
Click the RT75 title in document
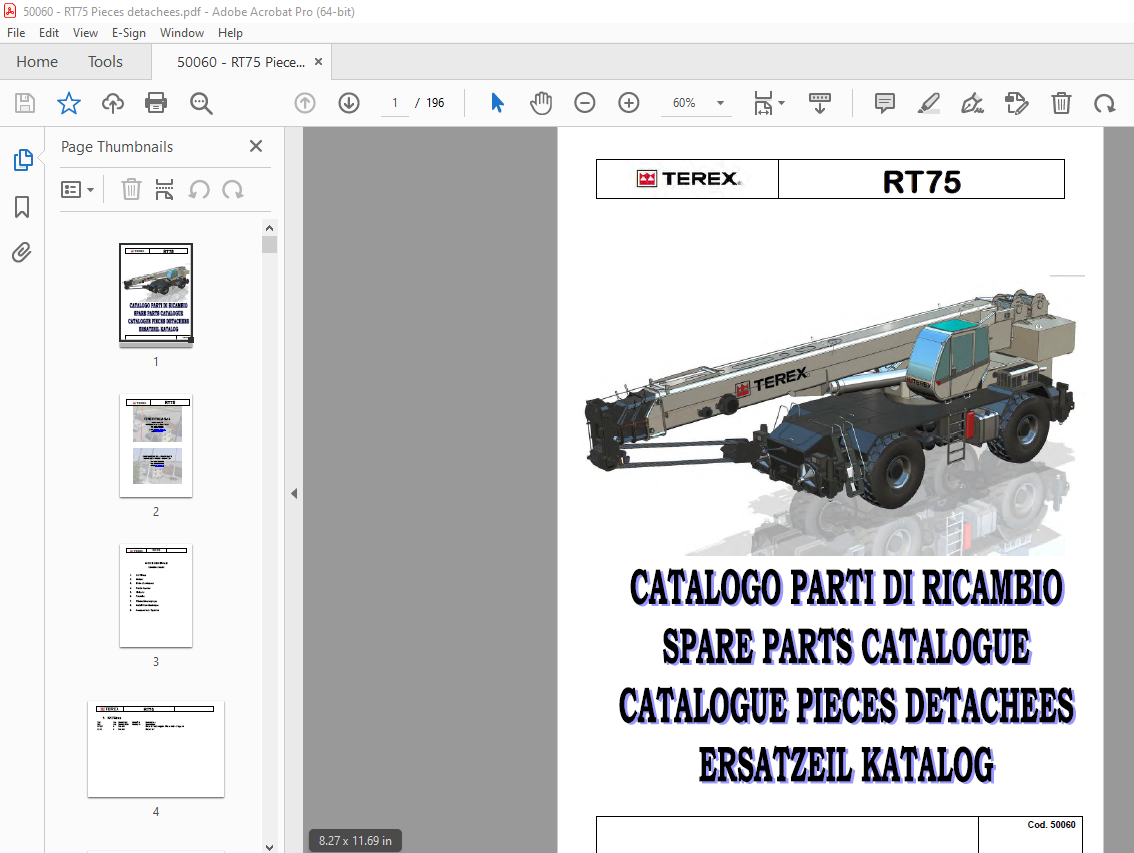point(921,182)
